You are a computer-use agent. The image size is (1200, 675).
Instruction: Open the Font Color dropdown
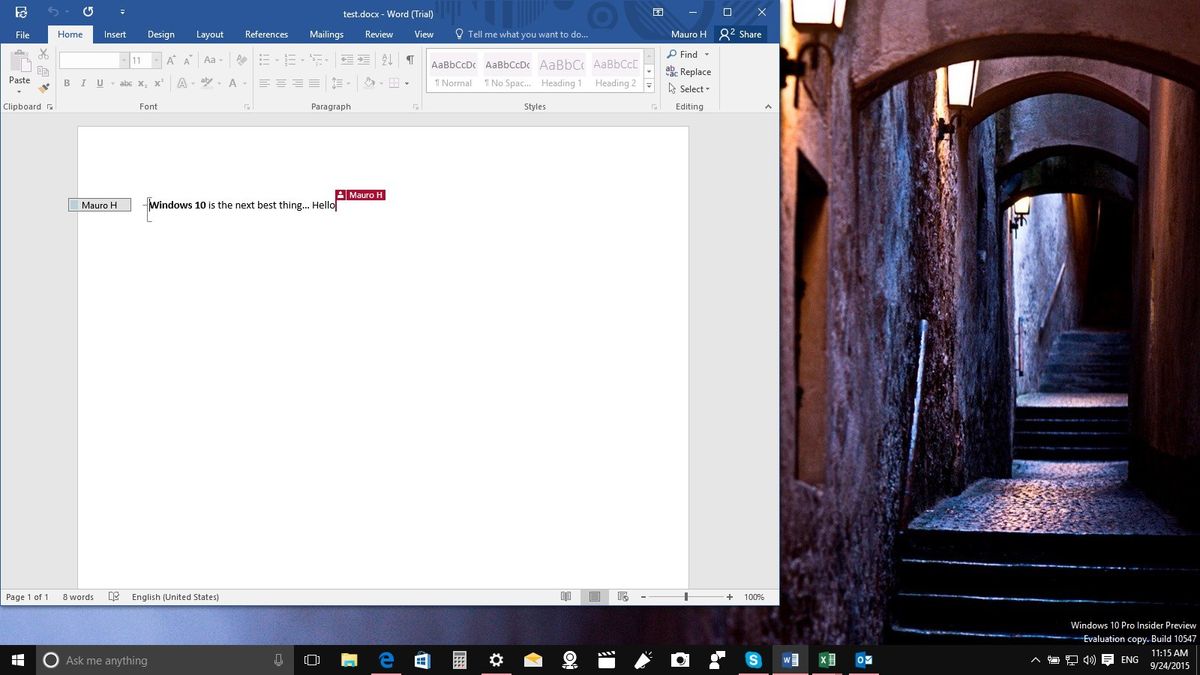241,83
